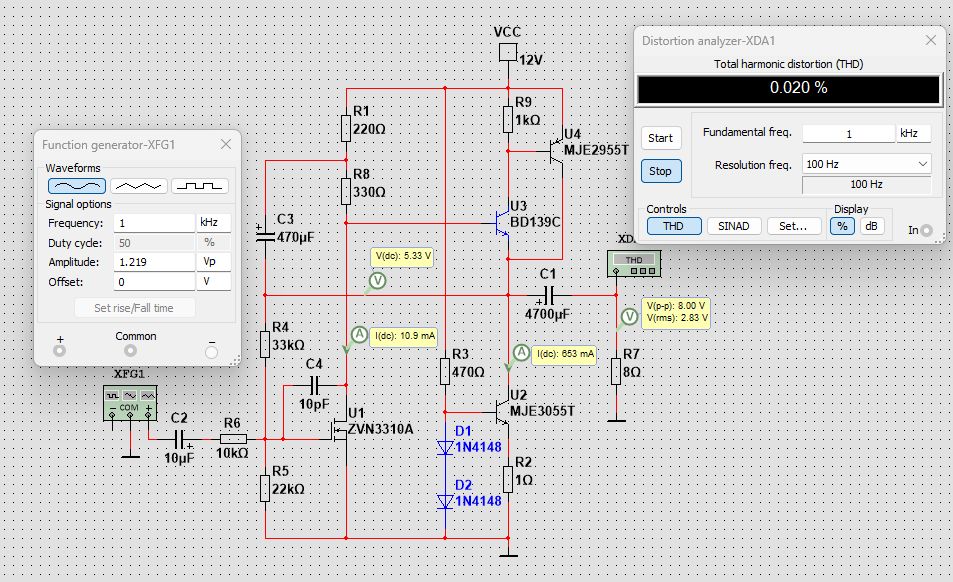
Task: Select the VCC 12V power symbol
Action: (x=508, y=52)
